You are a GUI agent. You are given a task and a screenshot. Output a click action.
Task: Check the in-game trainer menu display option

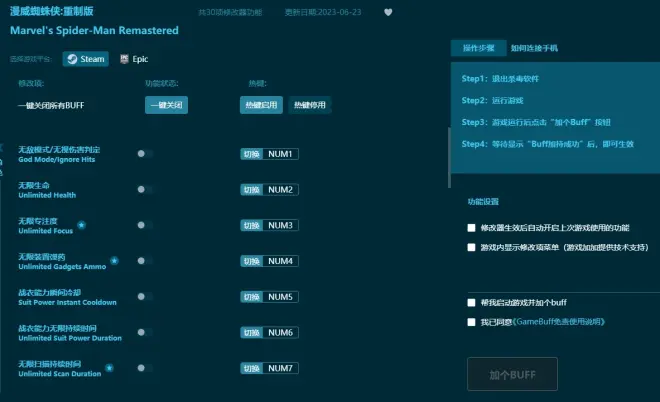472,246
